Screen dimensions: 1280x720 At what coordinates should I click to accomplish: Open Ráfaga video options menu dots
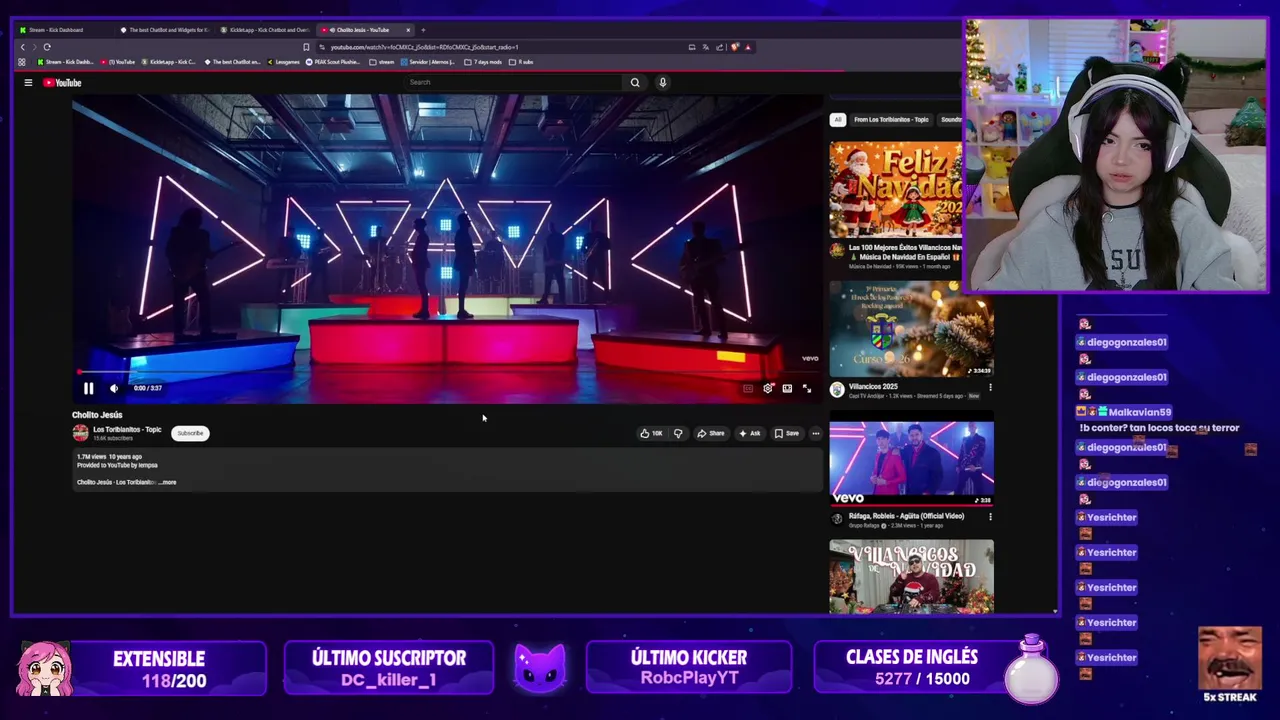990,517
